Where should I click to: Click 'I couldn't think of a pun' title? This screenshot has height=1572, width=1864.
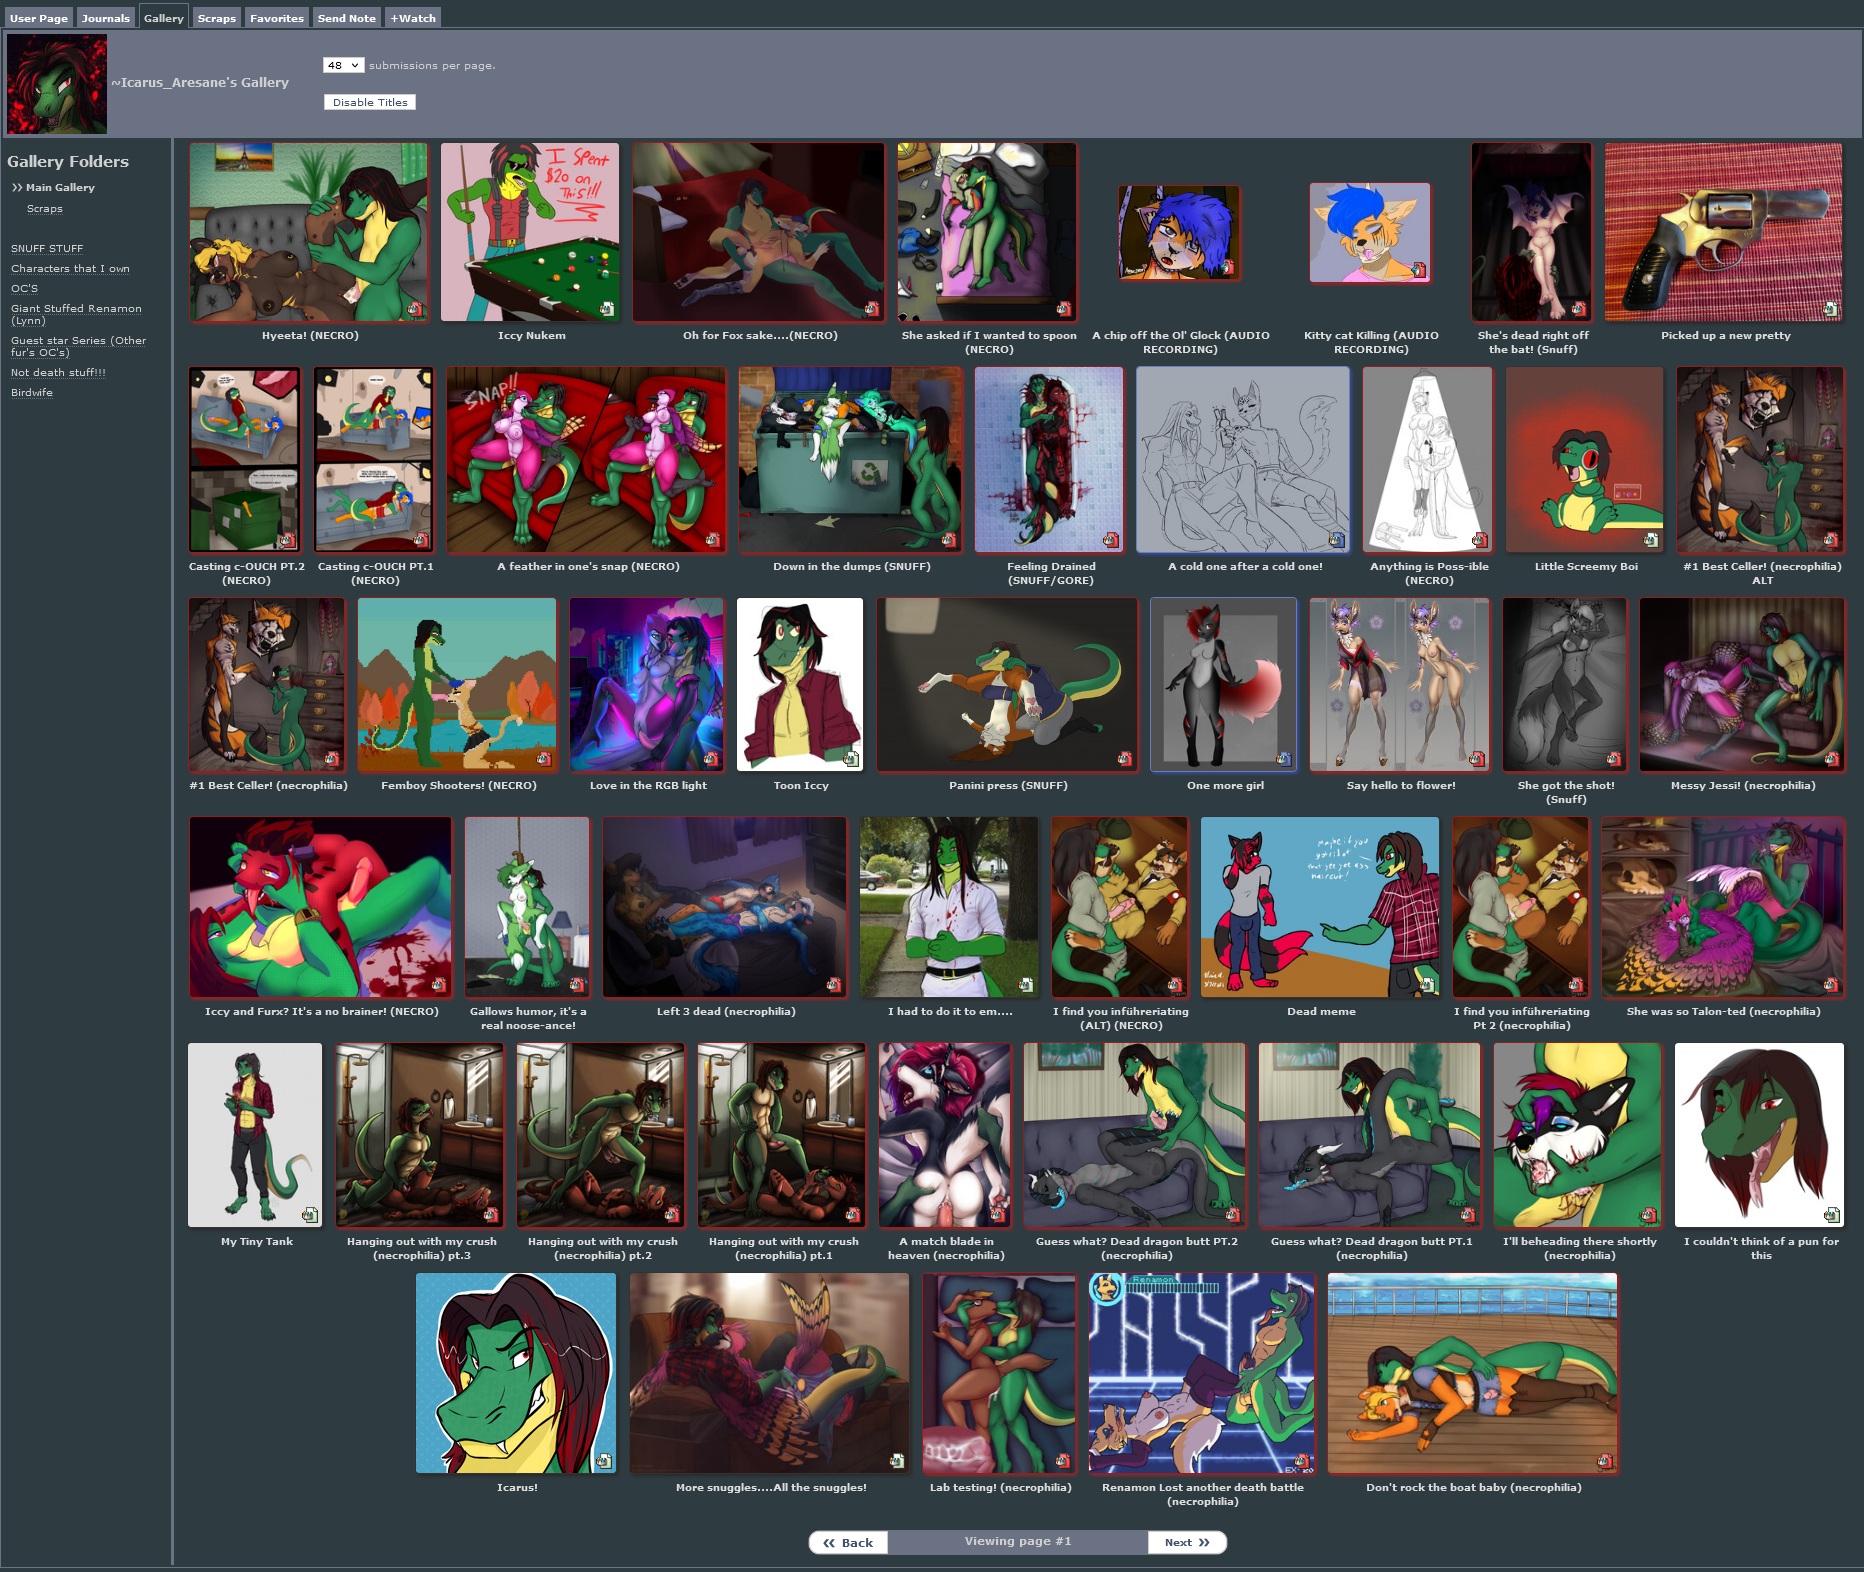[x=1761, y=1248]
